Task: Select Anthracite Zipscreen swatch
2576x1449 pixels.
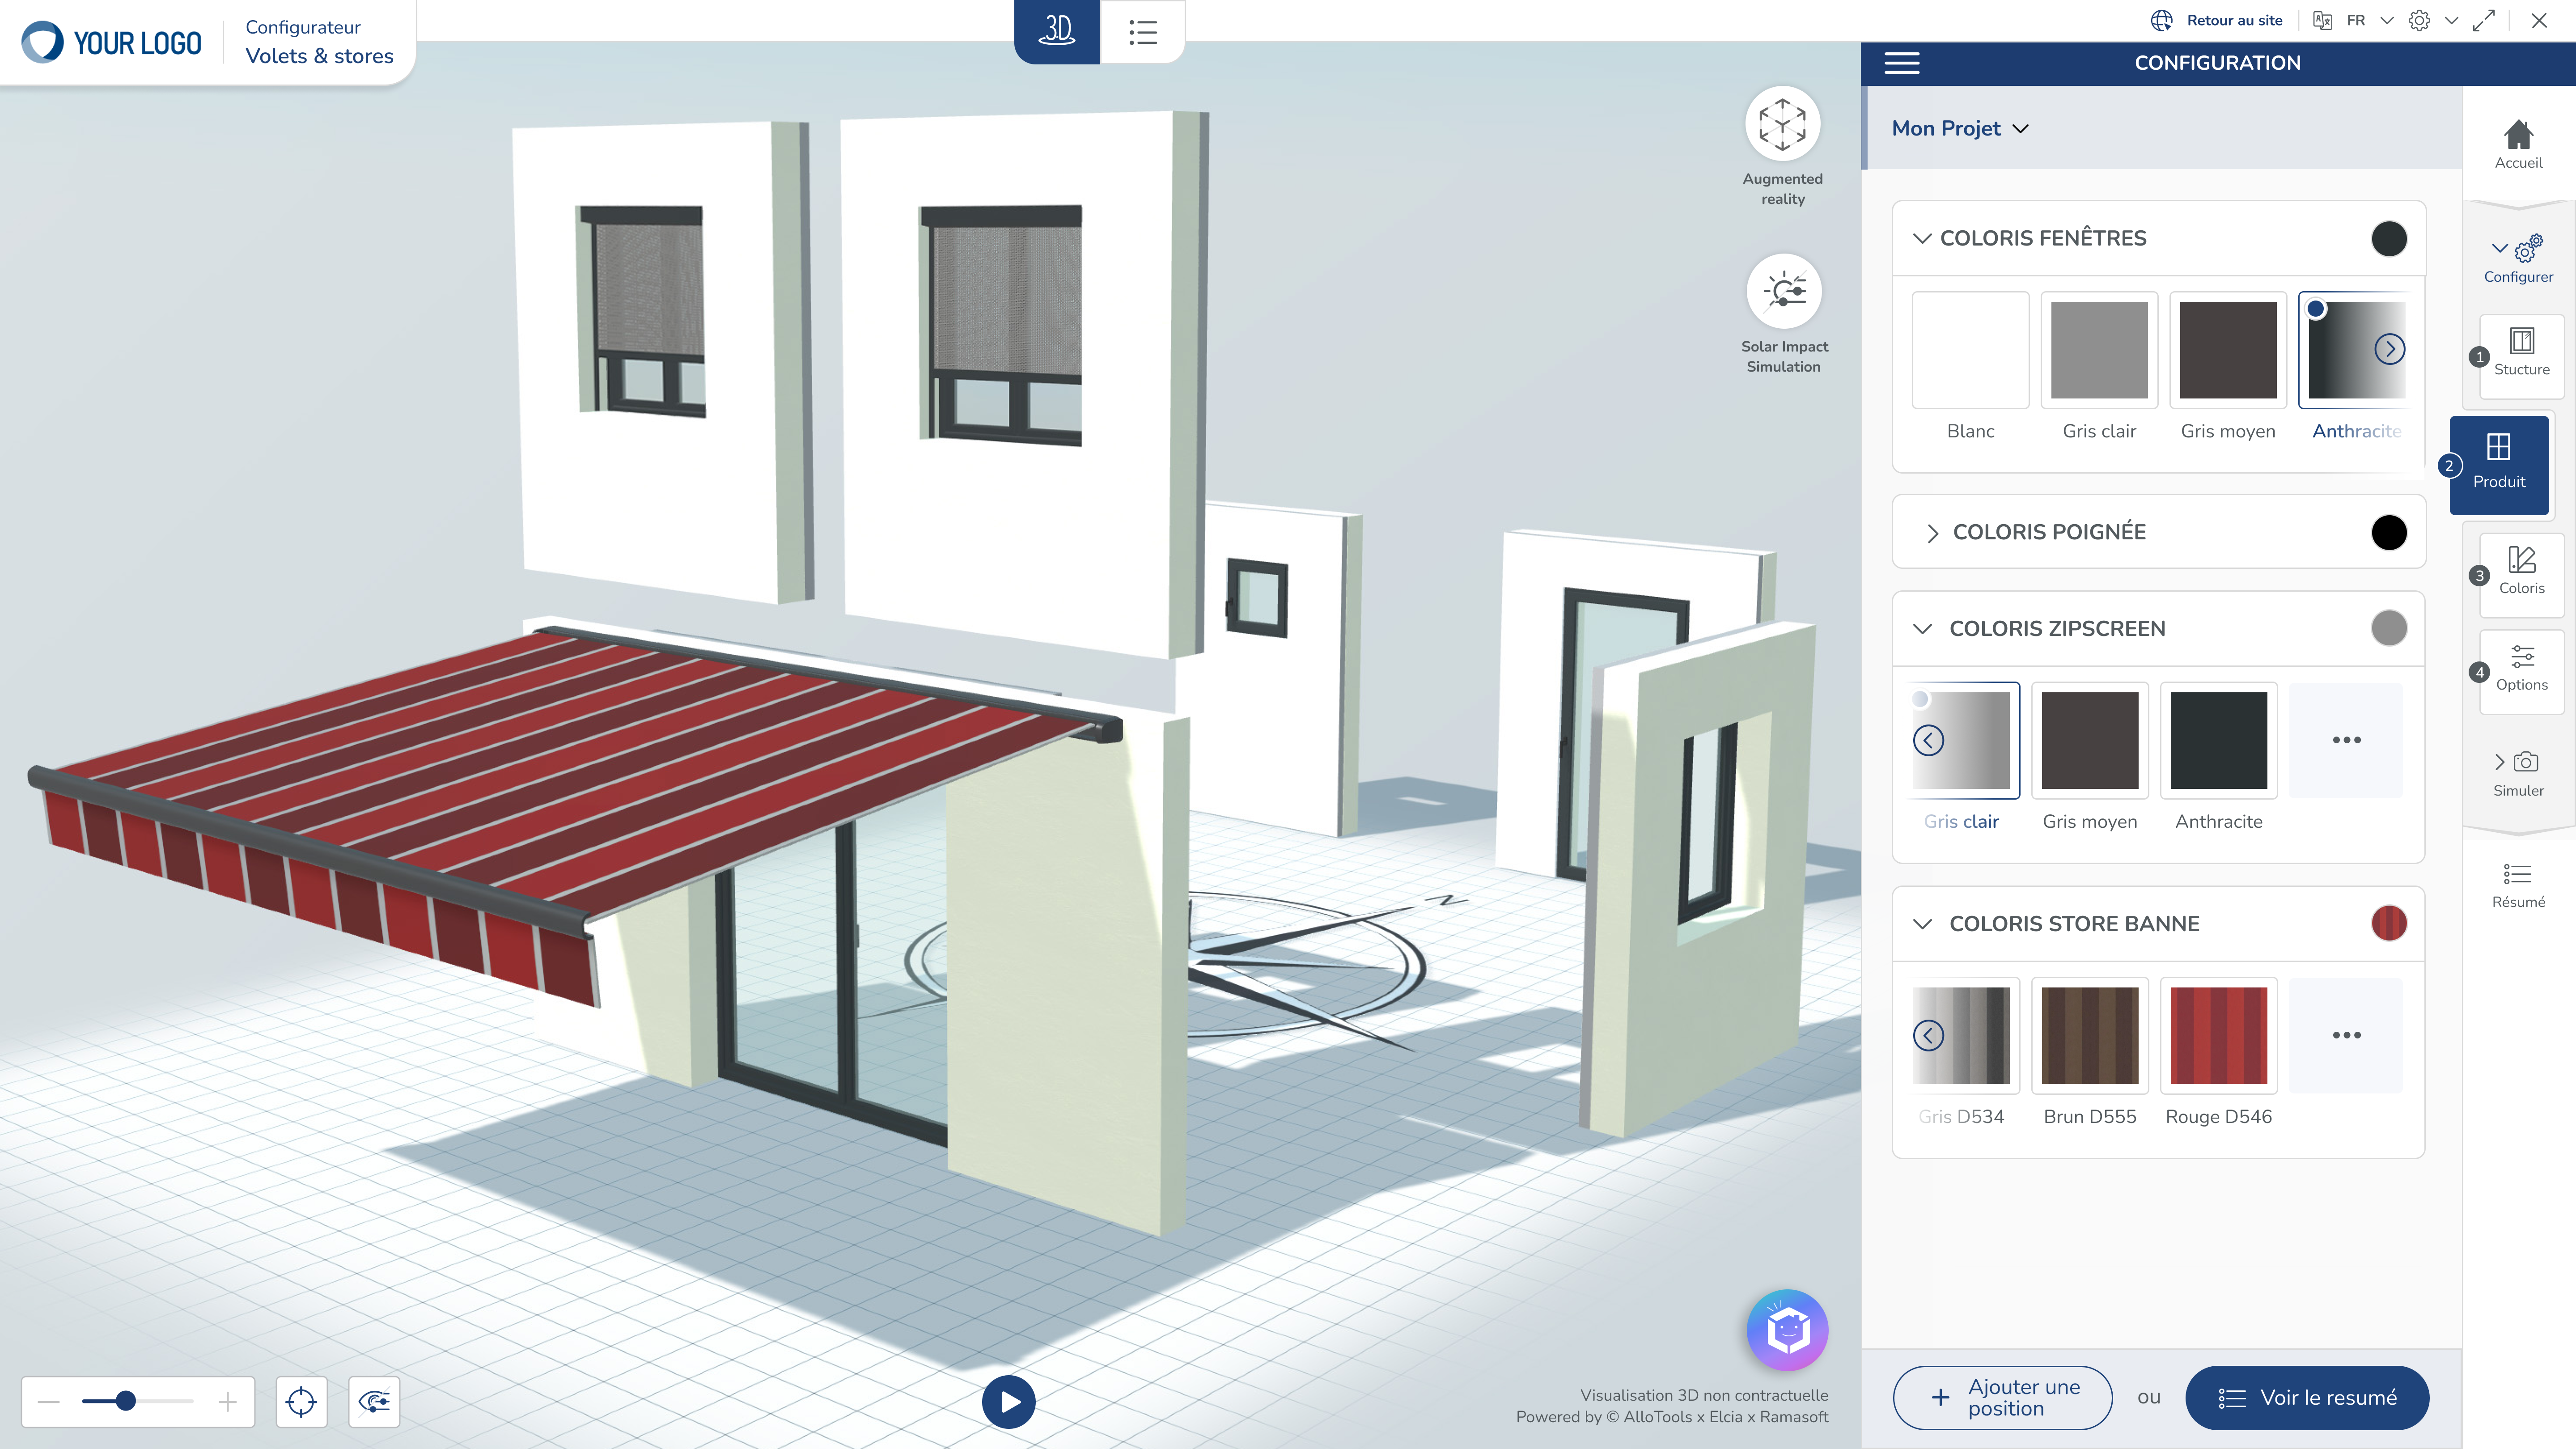Action: click(x=2218, y=740)
